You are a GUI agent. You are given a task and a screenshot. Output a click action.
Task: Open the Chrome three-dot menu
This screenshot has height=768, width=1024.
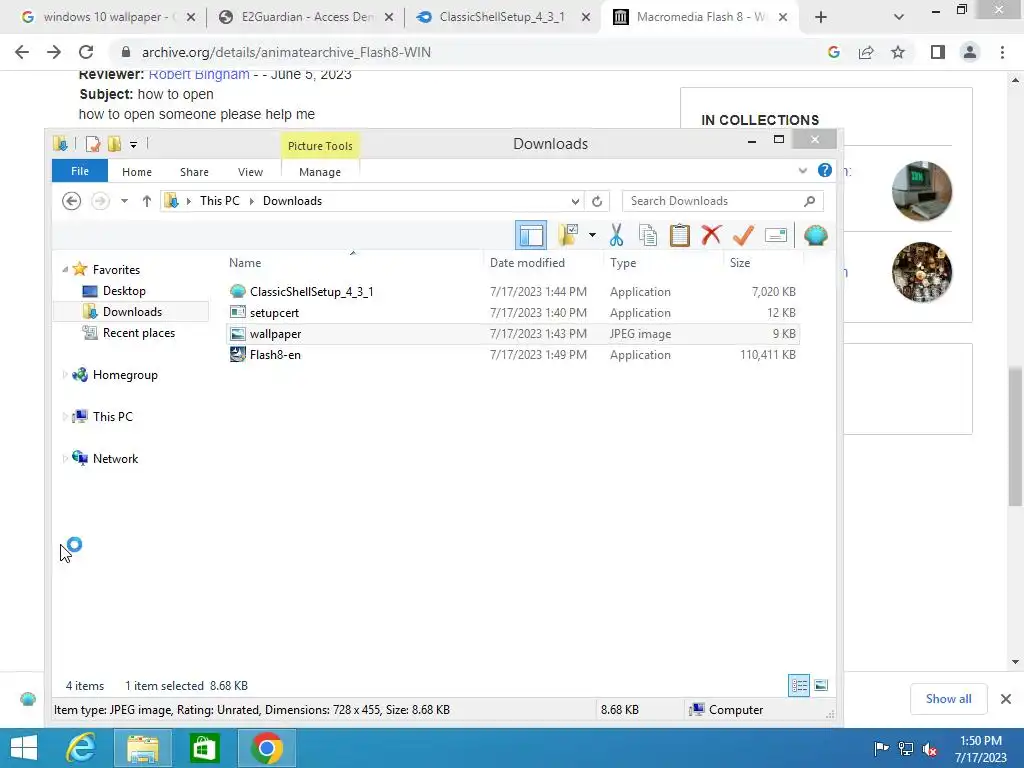(1002, 52)
